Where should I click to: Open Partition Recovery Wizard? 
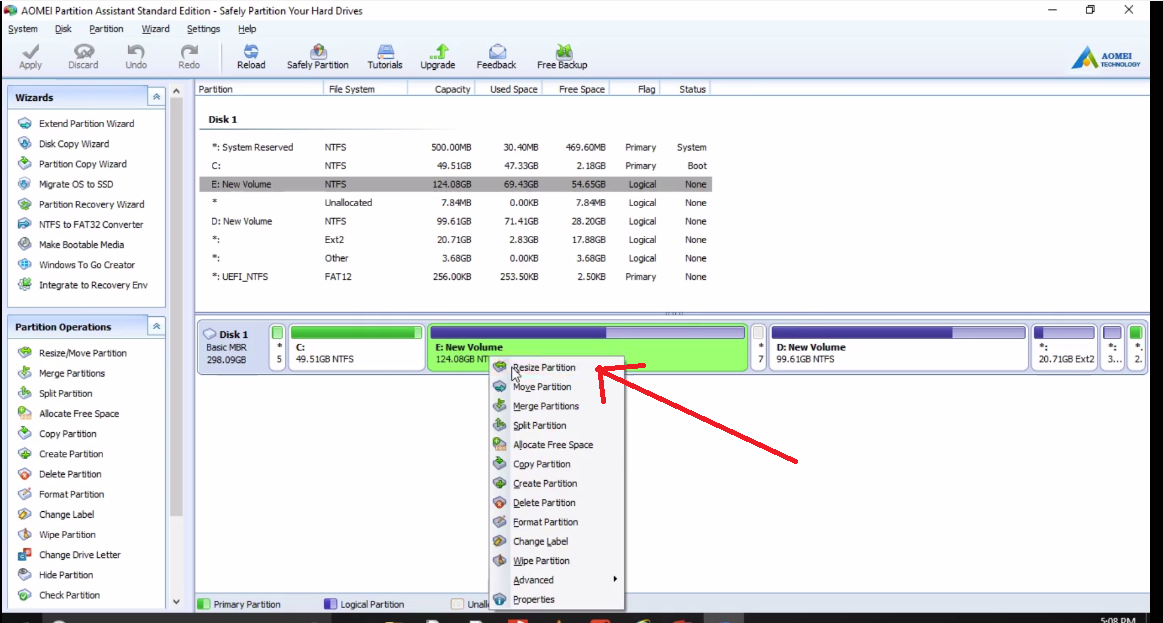91,204
